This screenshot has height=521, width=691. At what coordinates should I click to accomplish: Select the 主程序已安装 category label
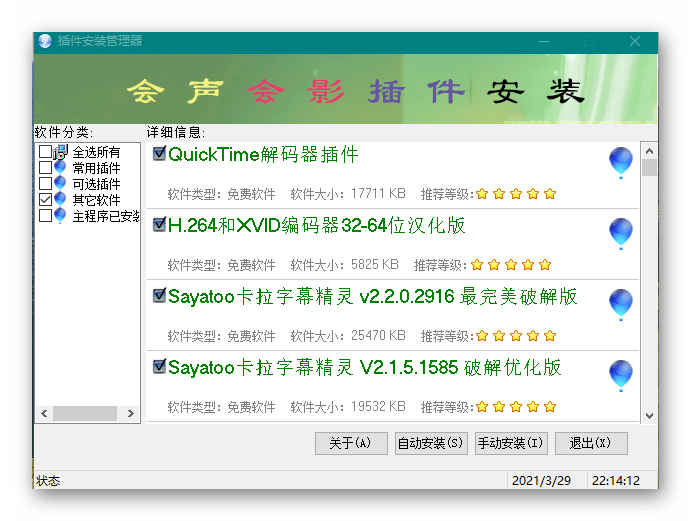point(106,216)
